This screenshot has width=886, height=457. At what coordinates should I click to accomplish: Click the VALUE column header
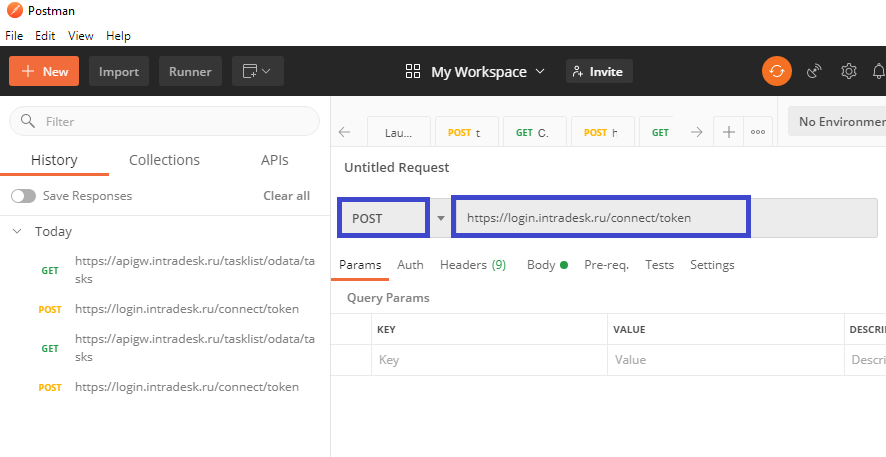point(629,329)
